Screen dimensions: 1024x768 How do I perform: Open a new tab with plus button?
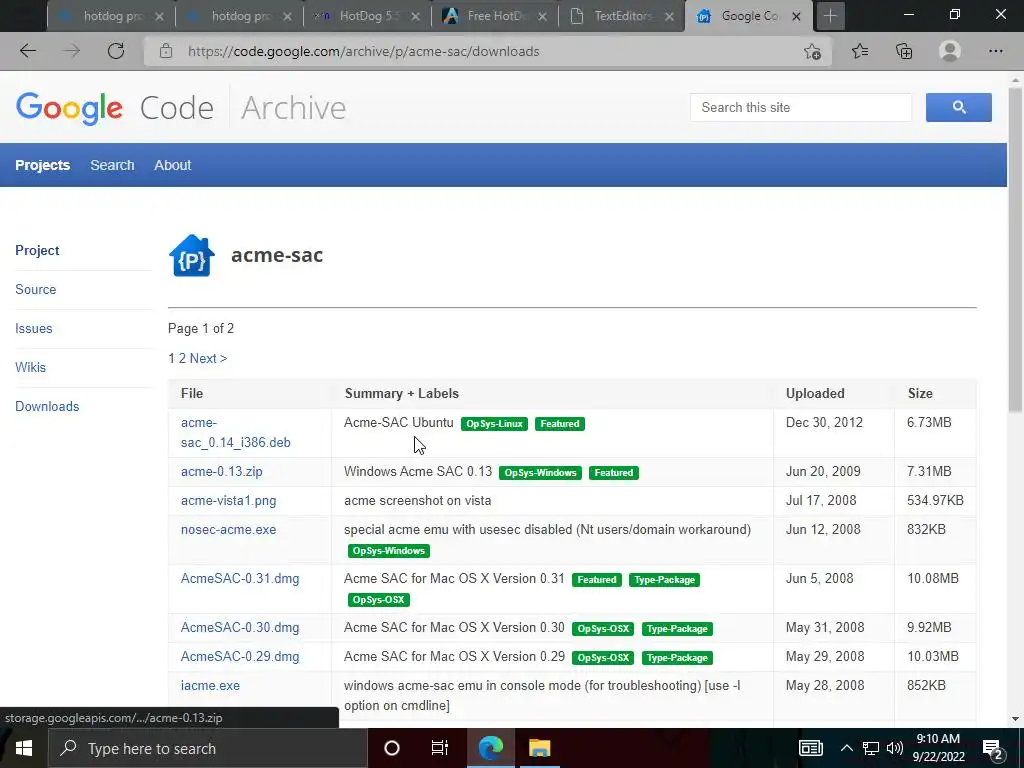[x=830, y=16]
